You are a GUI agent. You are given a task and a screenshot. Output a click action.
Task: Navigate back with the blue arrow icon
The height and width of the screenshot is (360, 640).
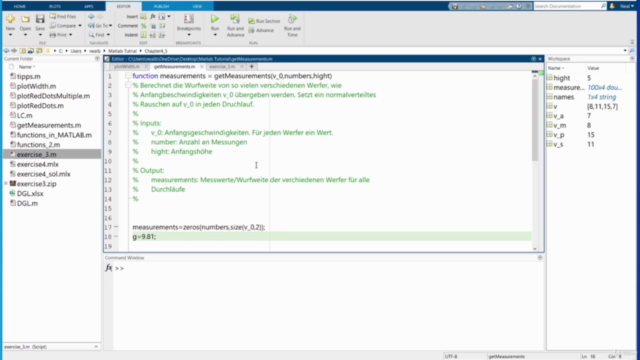tap(91, 16)
